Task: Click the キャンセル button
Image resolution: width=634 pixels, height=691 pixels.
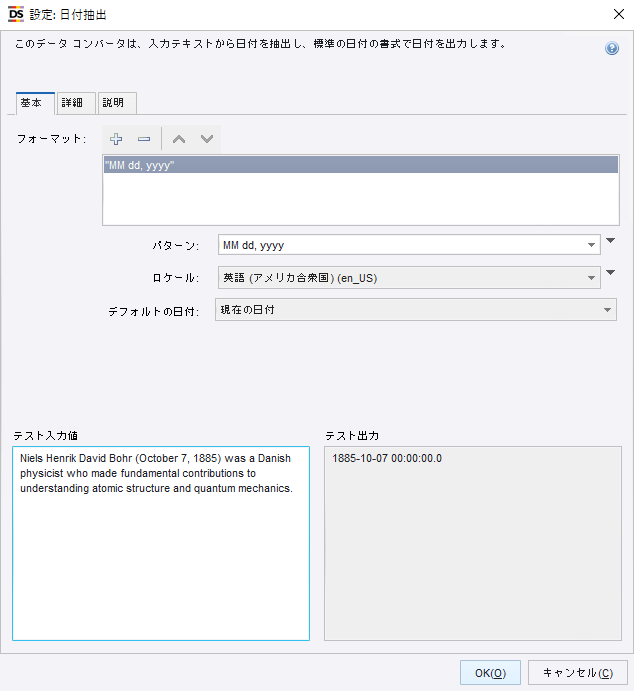Action: pos(577,673)
